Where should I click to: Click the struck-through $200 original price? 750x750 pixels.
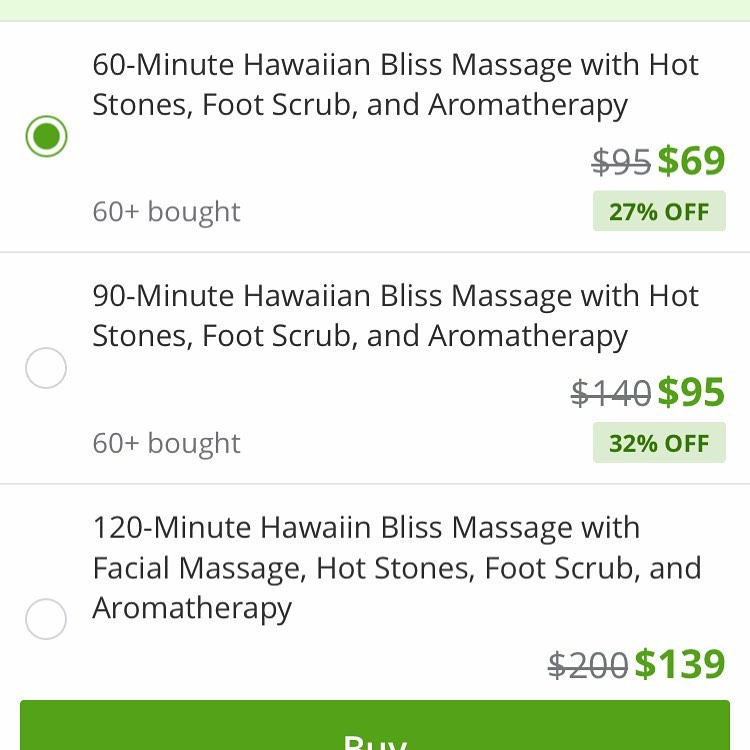tap(589, 665)
